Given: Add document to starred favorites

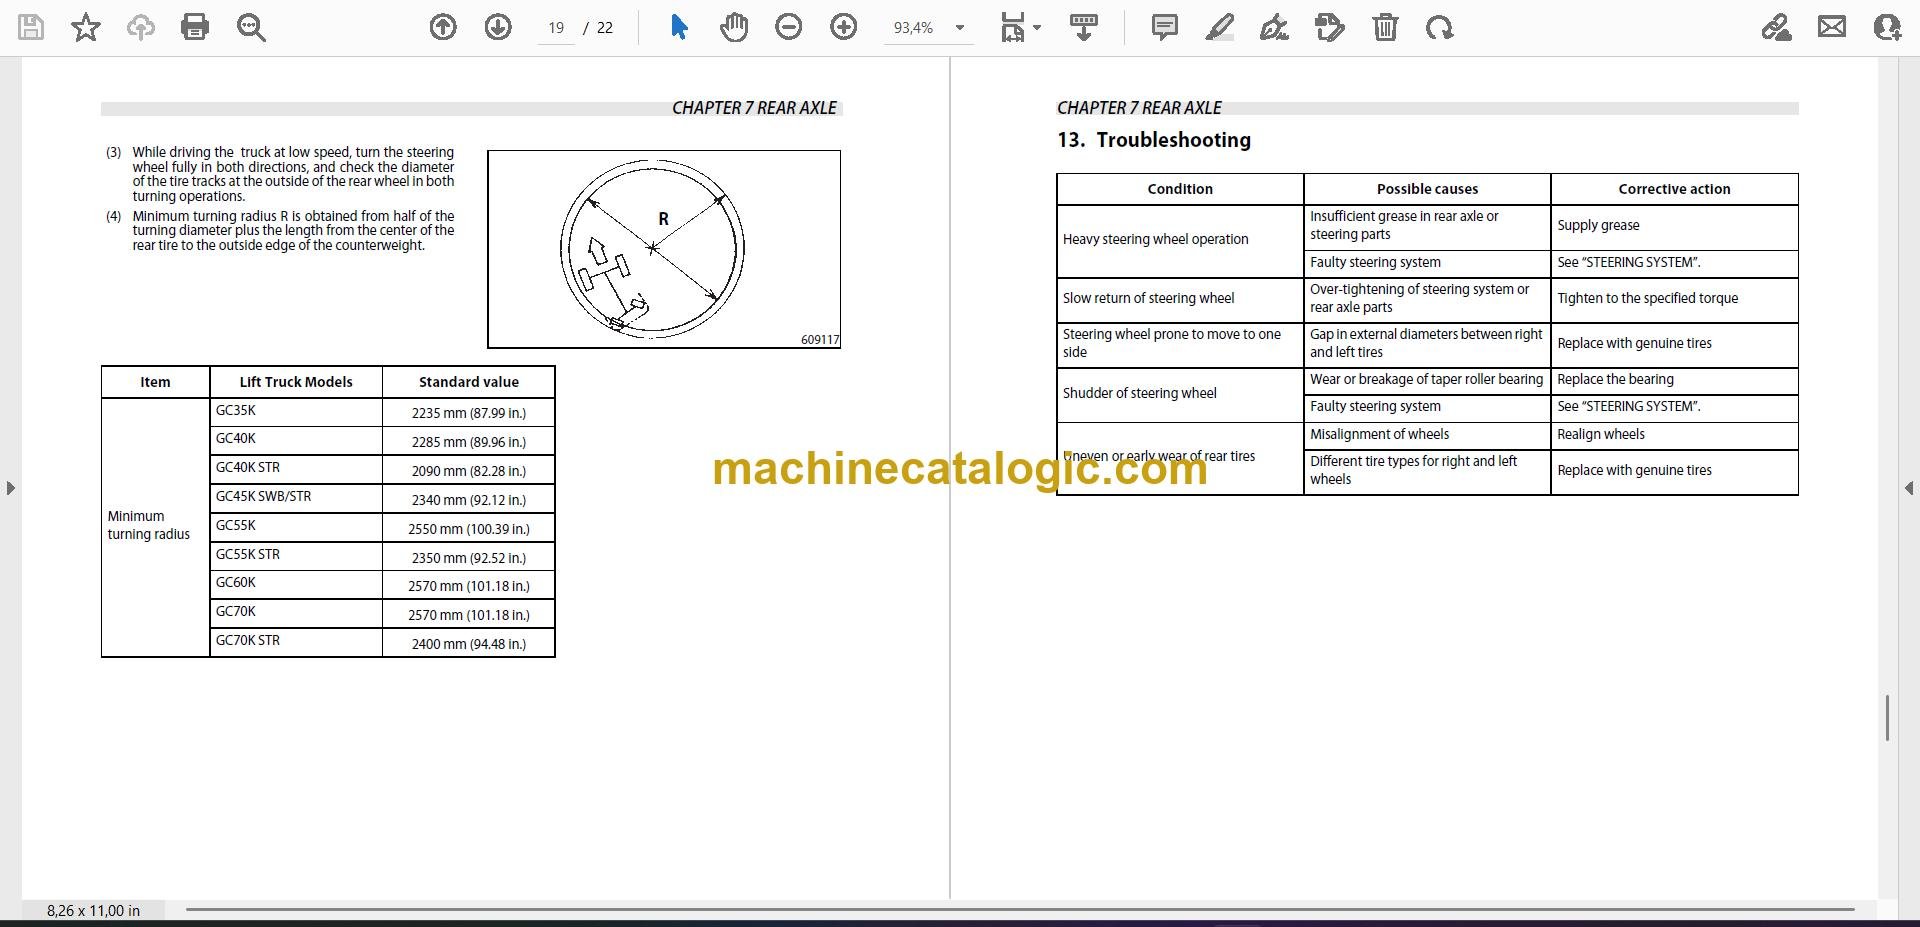Looking at the screenshot, I should 86,27.
